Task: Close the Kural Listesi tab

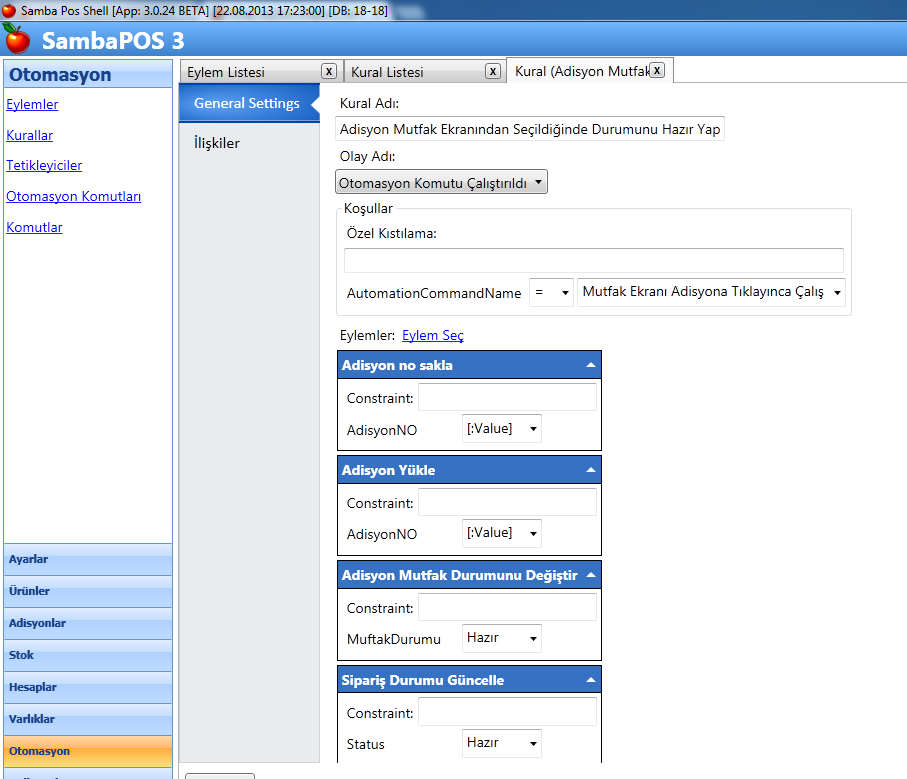Action: coord(493,71)
